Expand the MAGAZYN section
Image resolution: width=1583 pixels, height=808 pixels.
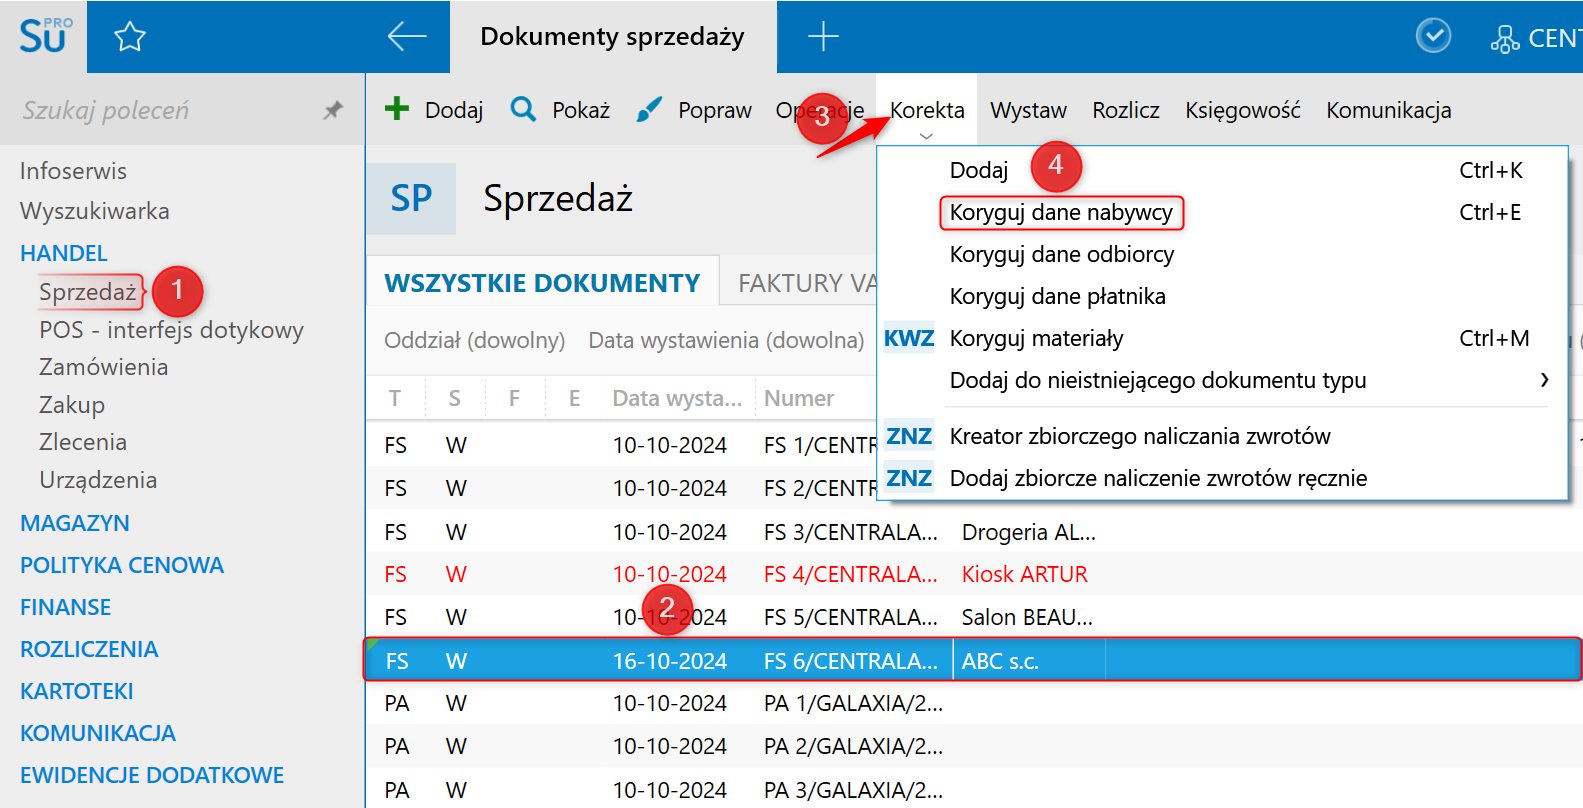pyautogui.click(x=75, y=523)
